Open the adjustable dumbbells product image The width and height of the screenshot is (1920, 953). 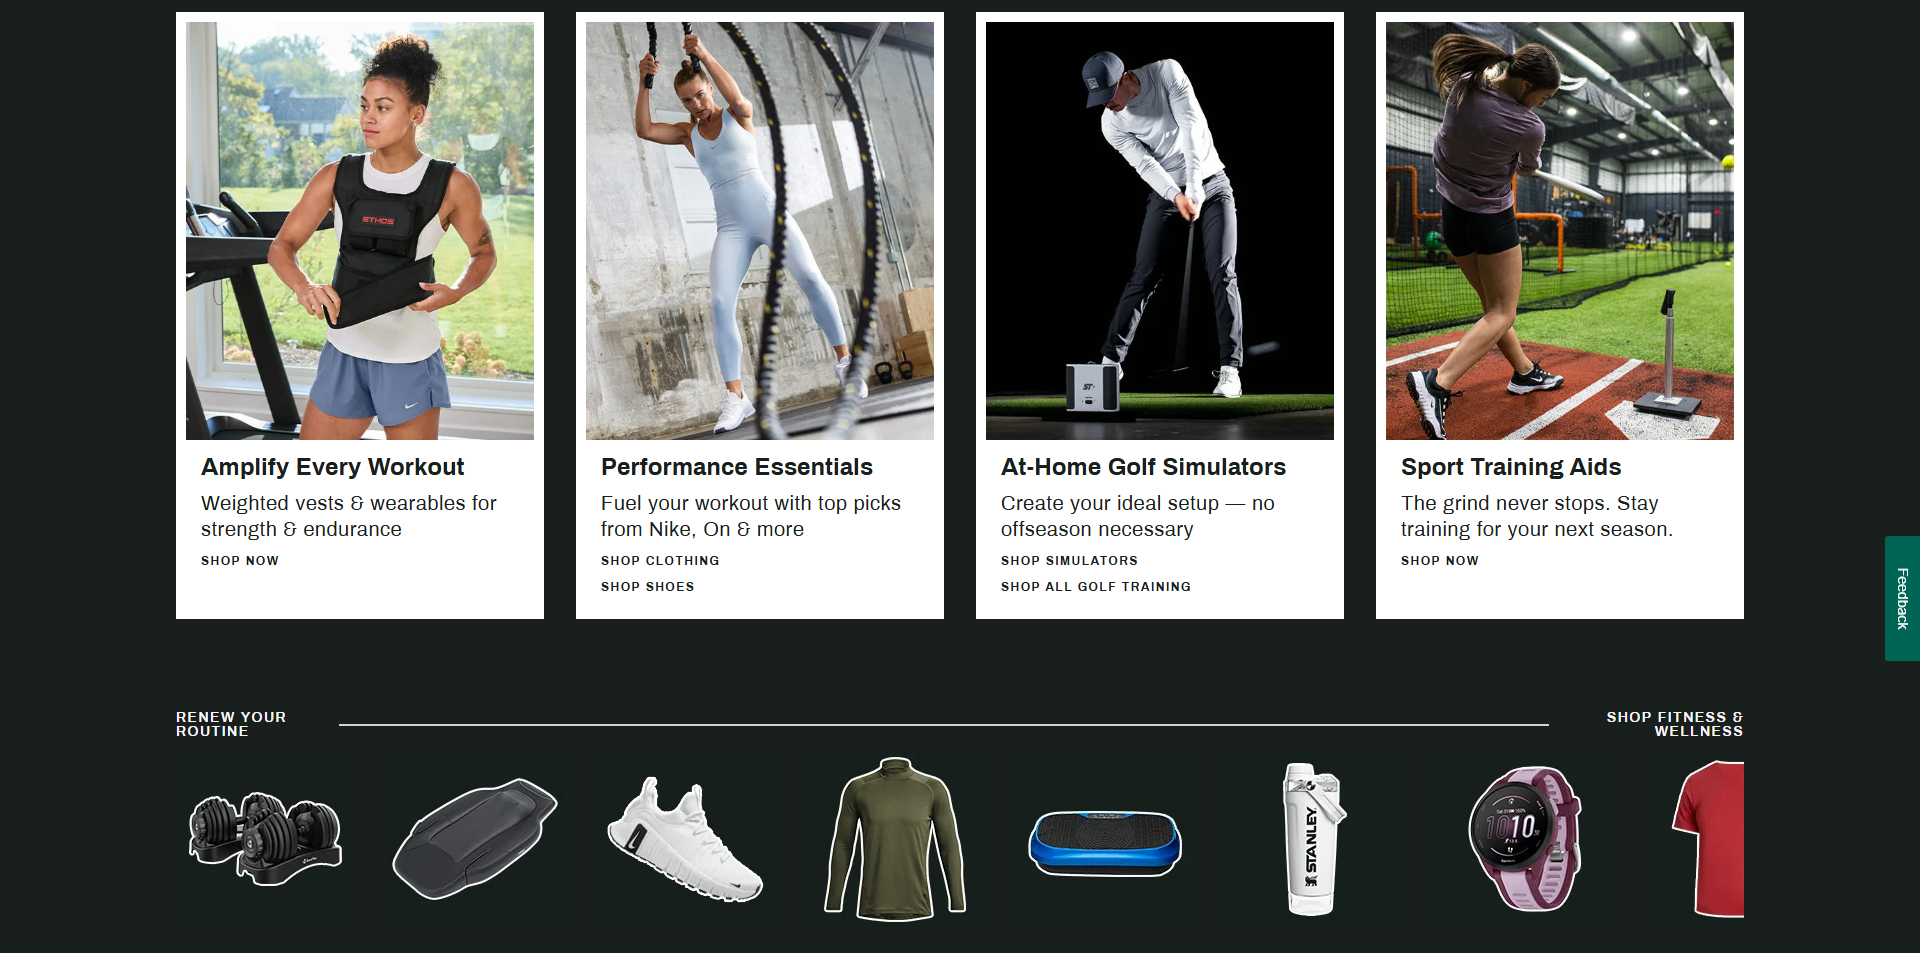click(x=265, y=839)
